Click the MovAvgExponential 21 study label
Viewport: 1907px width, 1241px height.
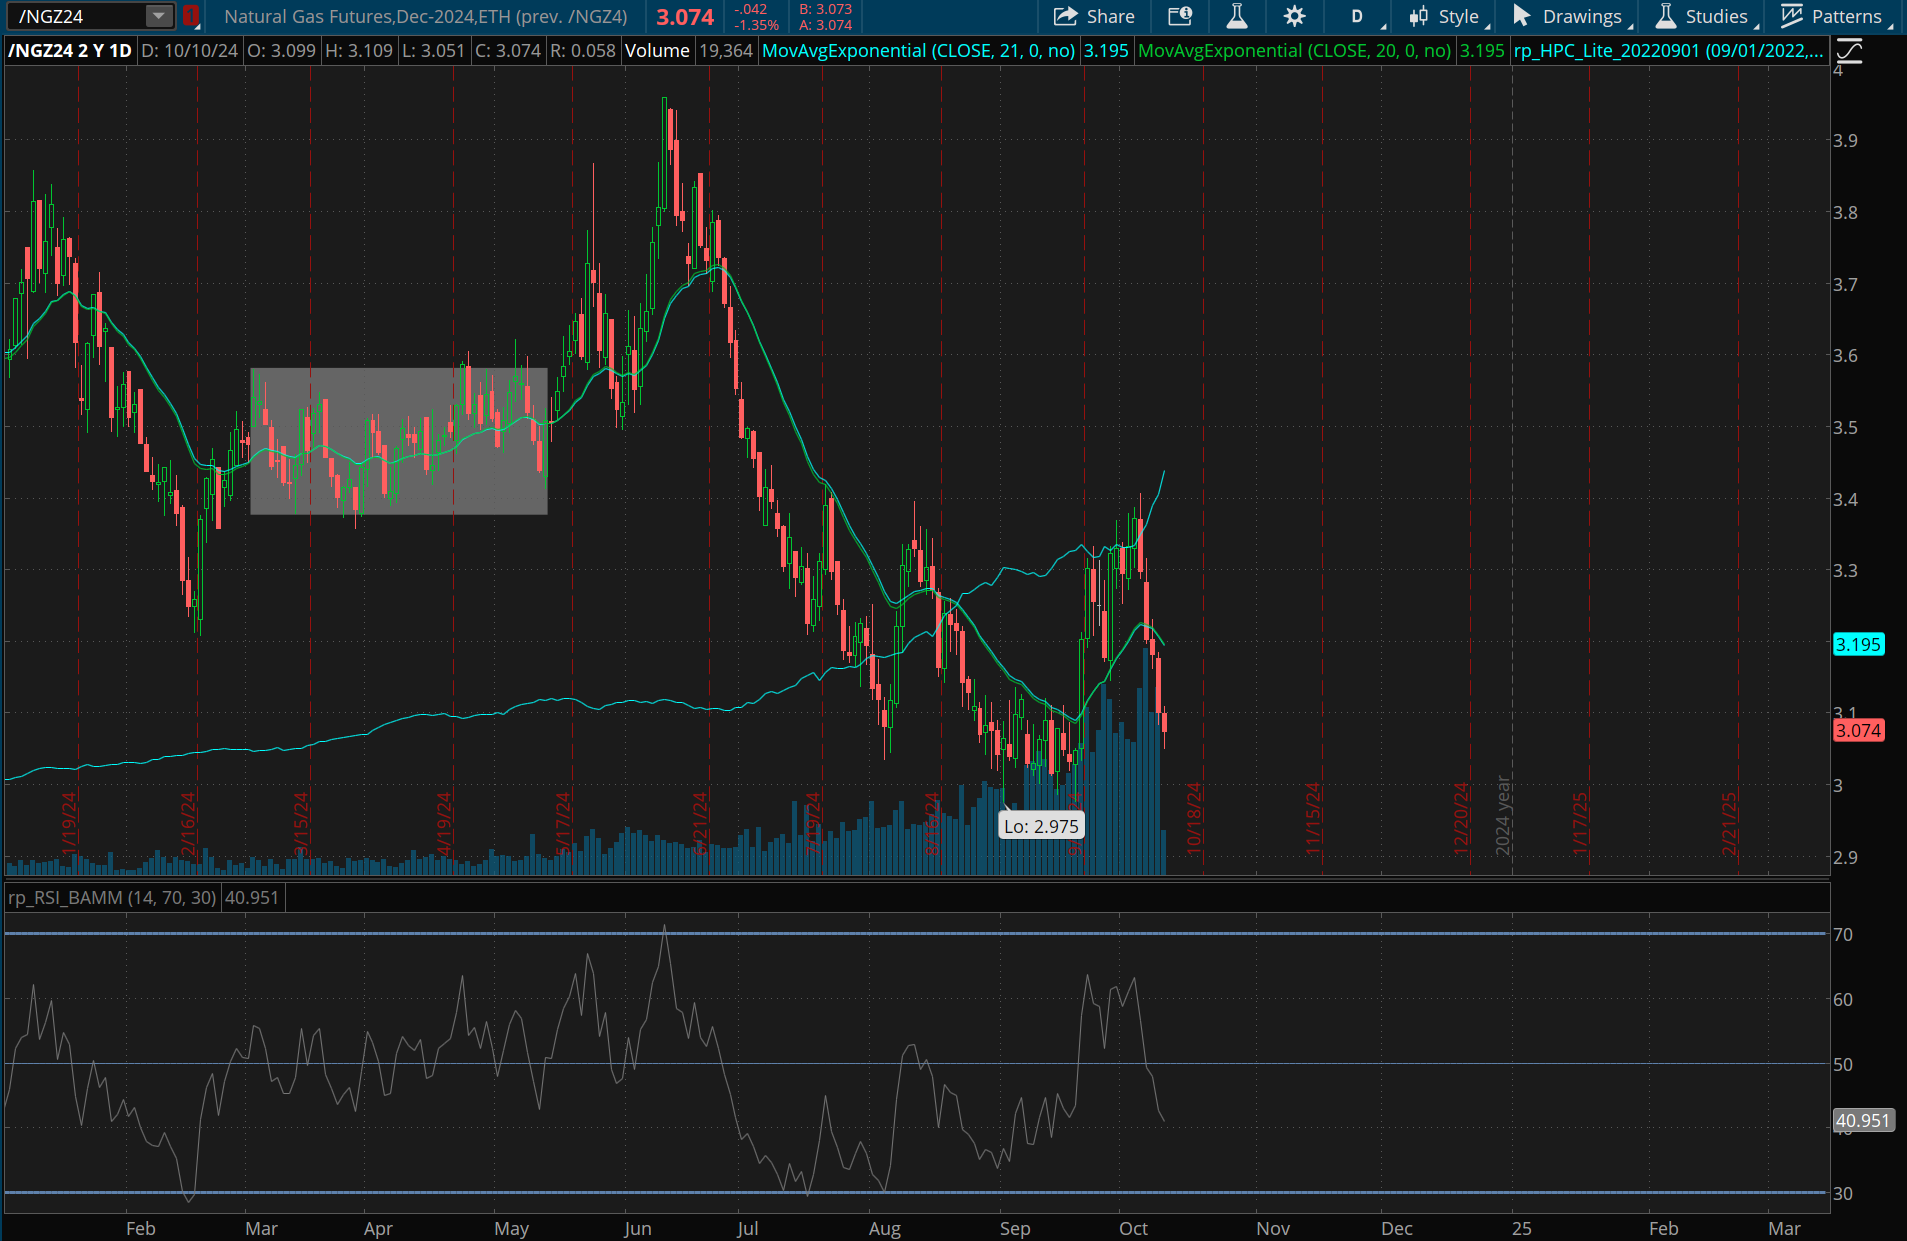[918, 51]
